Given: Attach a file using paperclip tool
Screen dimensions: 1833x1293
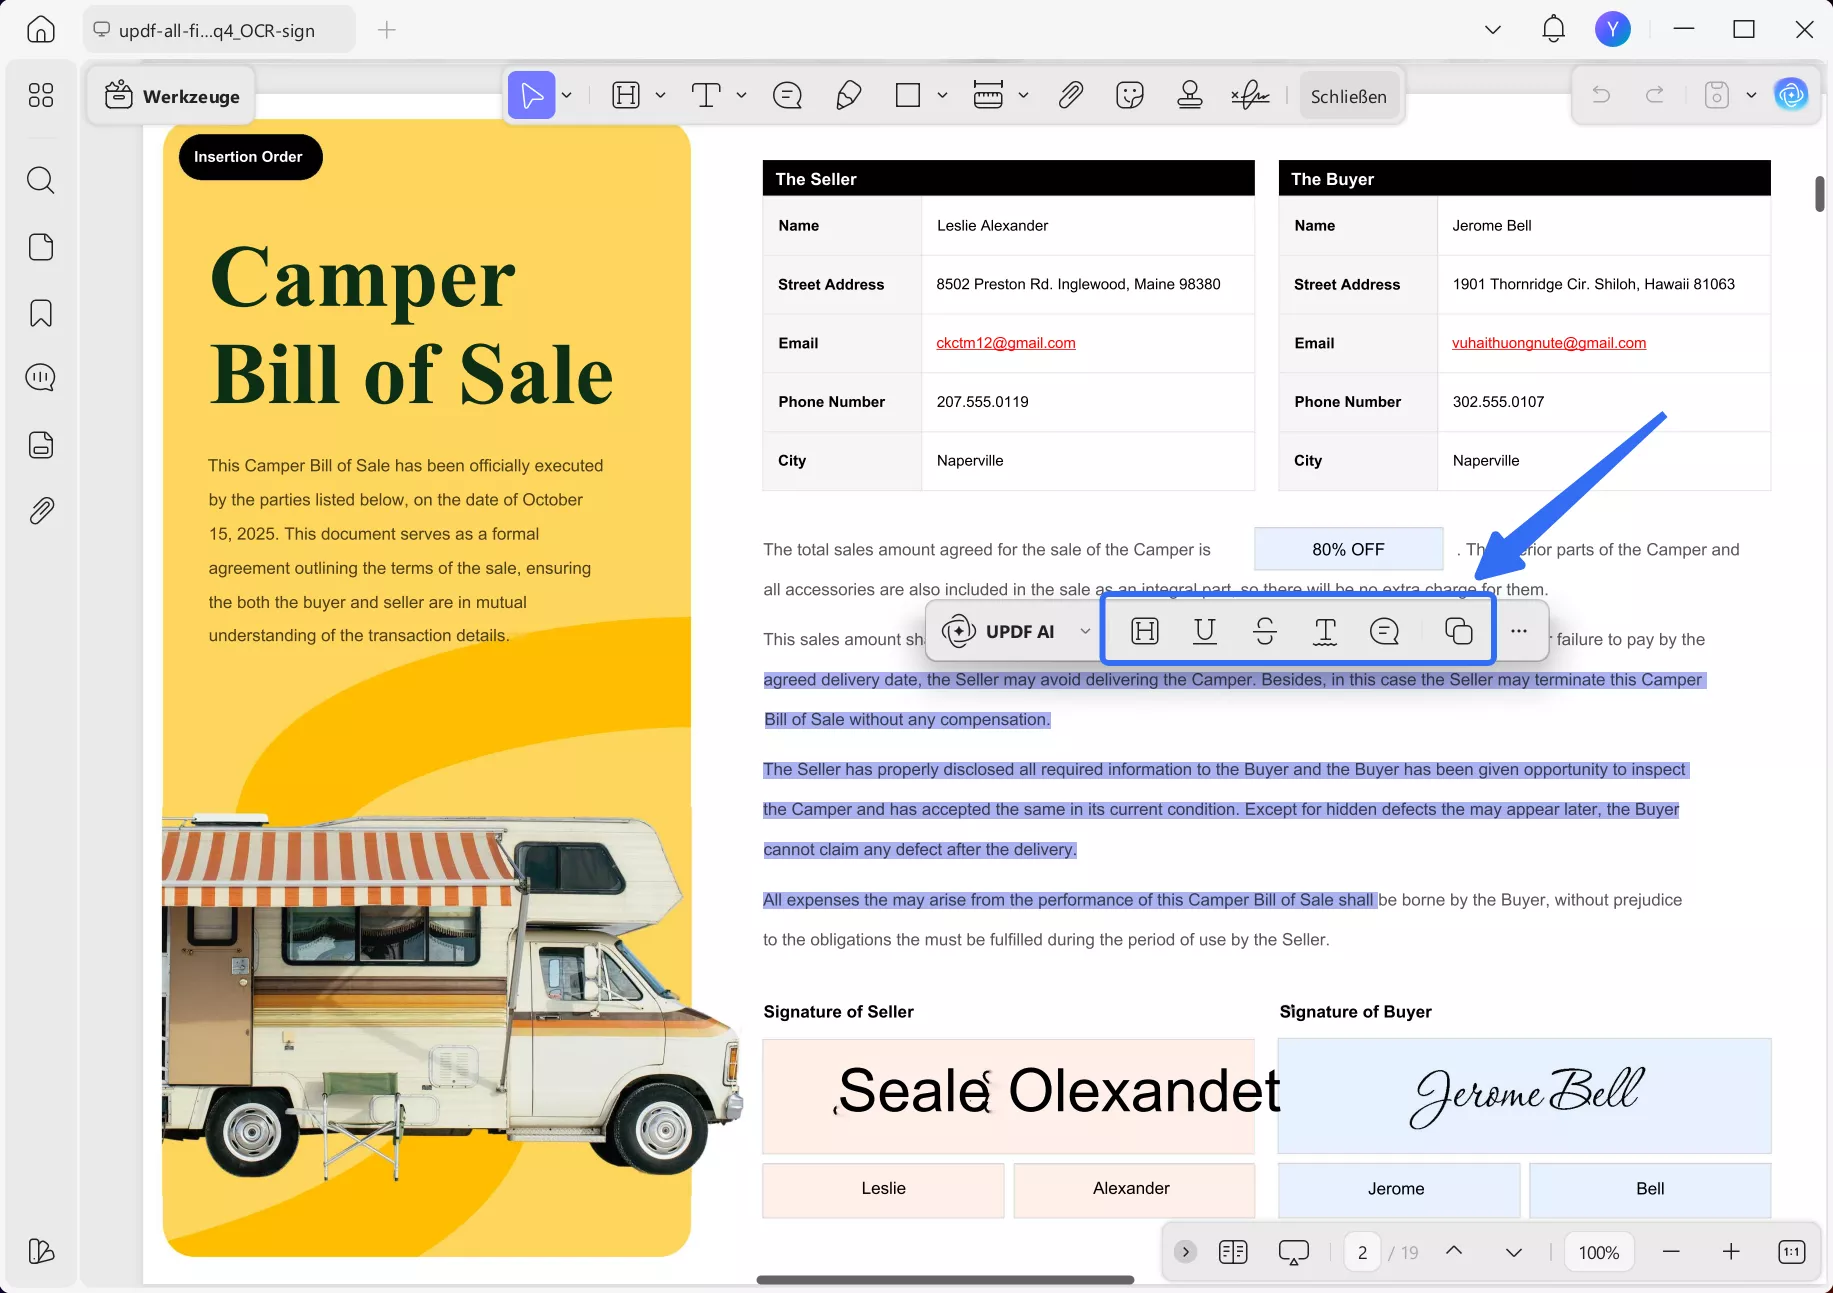Looking at the screenshot, I should coord(1071,96).
